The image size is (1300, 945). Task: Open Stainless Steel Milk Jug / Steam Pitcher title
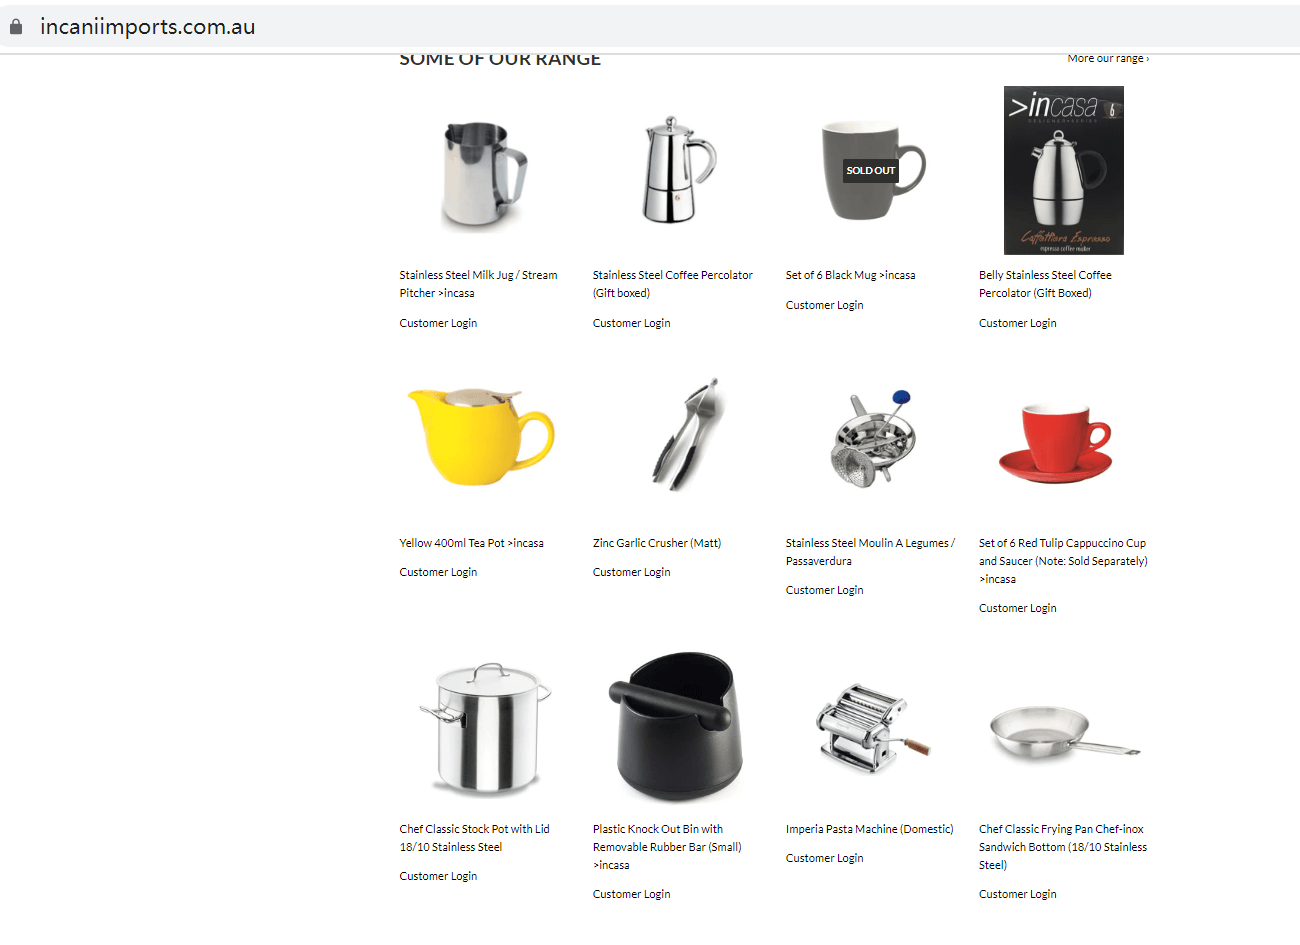(478, 284)
